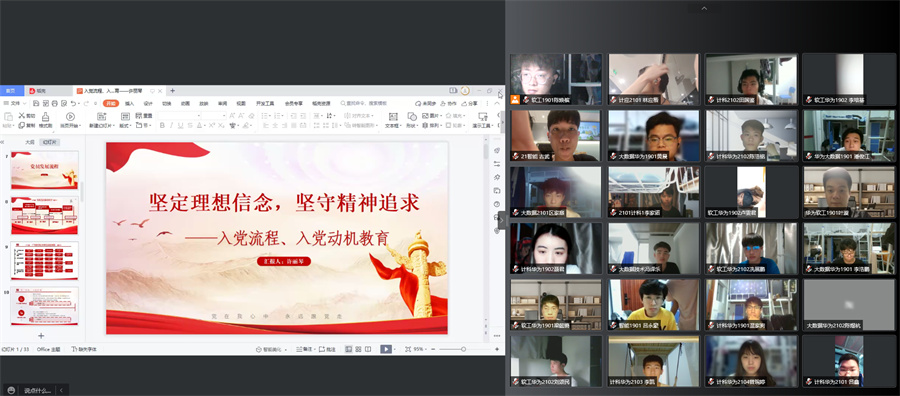Click the text box tool icon
The width and height of the screenshot is (900, 396).
tap(393, 117)
